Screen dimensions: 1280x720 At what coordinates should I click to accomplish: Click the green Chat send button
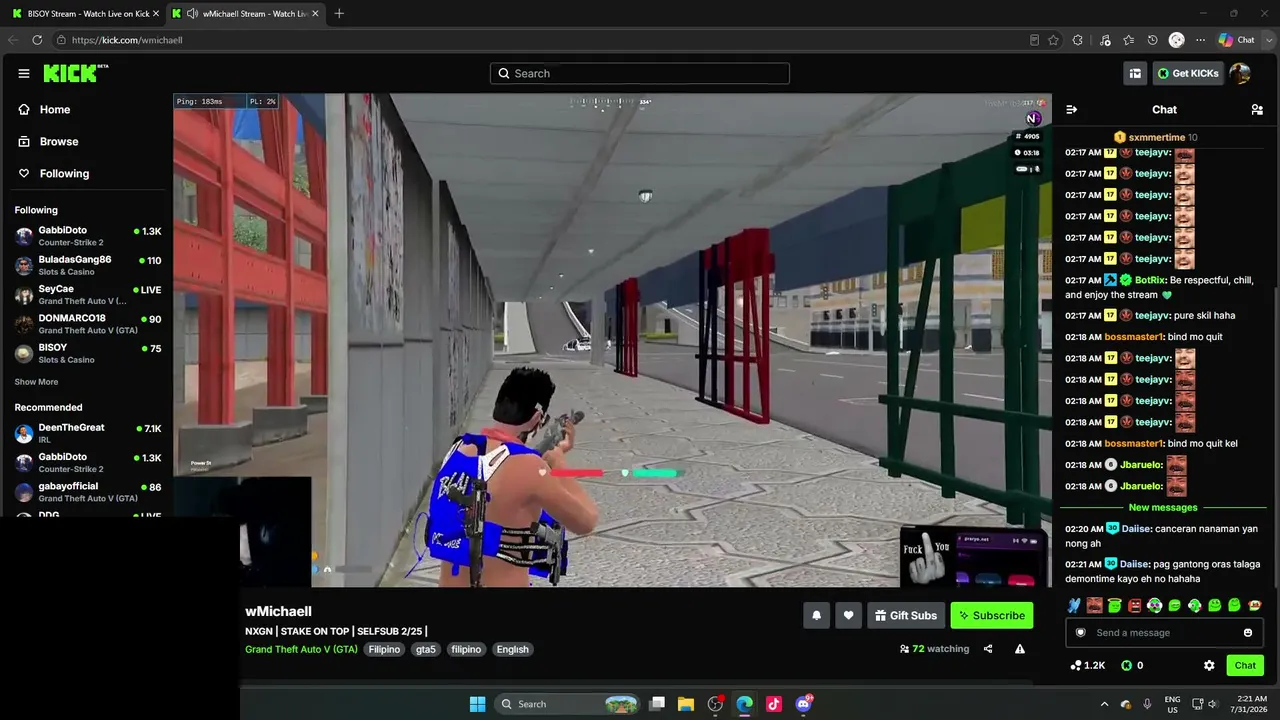click(1245, 666)
